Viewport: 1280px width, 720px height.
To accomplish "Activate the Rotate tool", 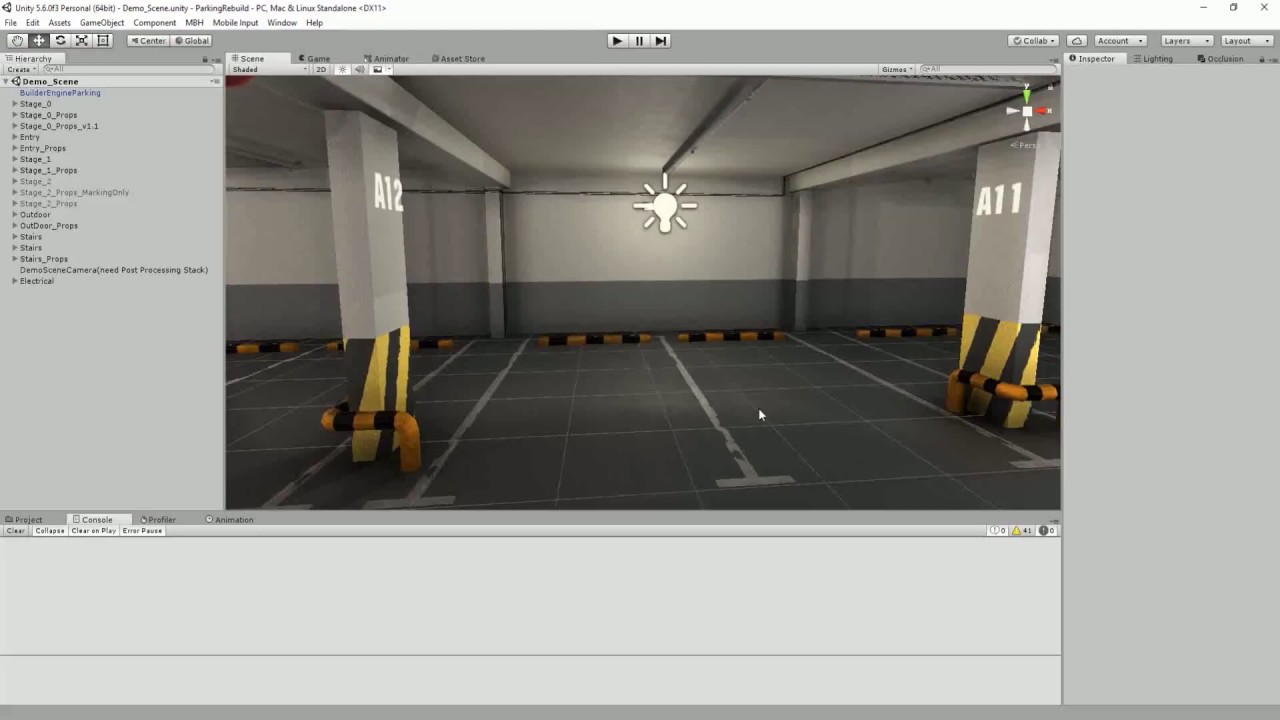I will point(59,40).
